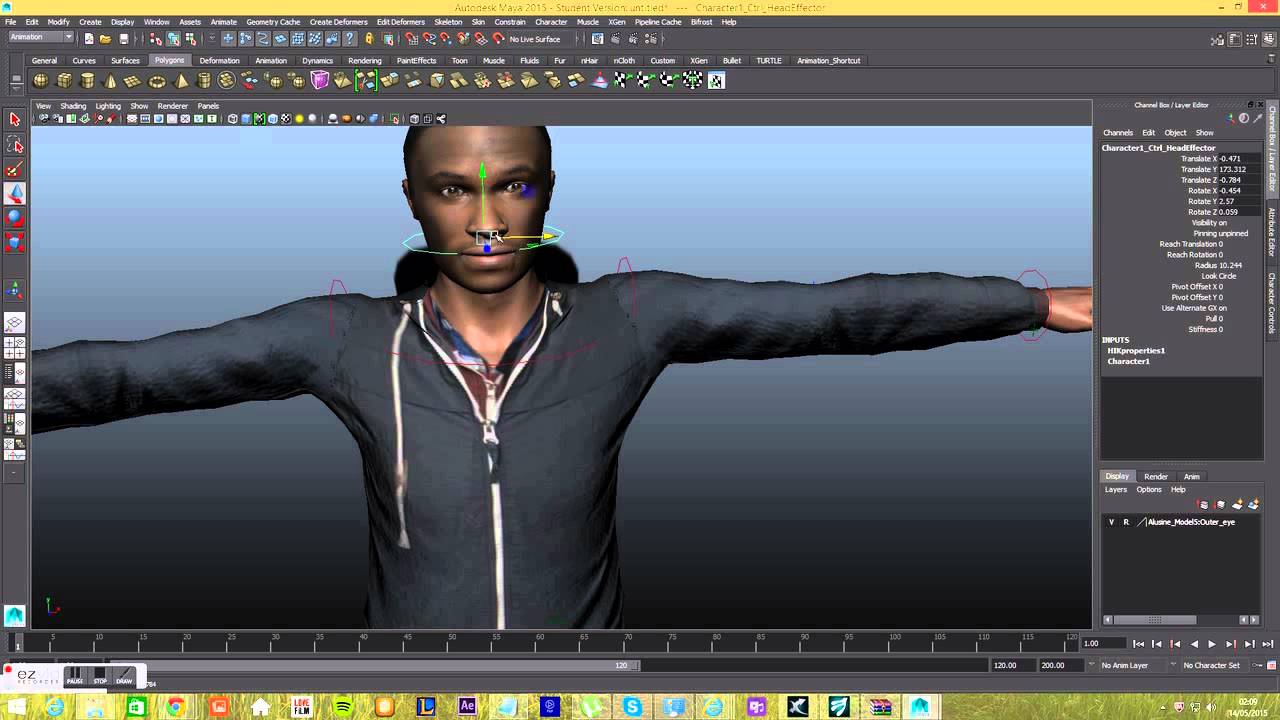Screen dimensions: 1280x720
Task: Go to start of playback range
Action: (x=1138, y=644)
